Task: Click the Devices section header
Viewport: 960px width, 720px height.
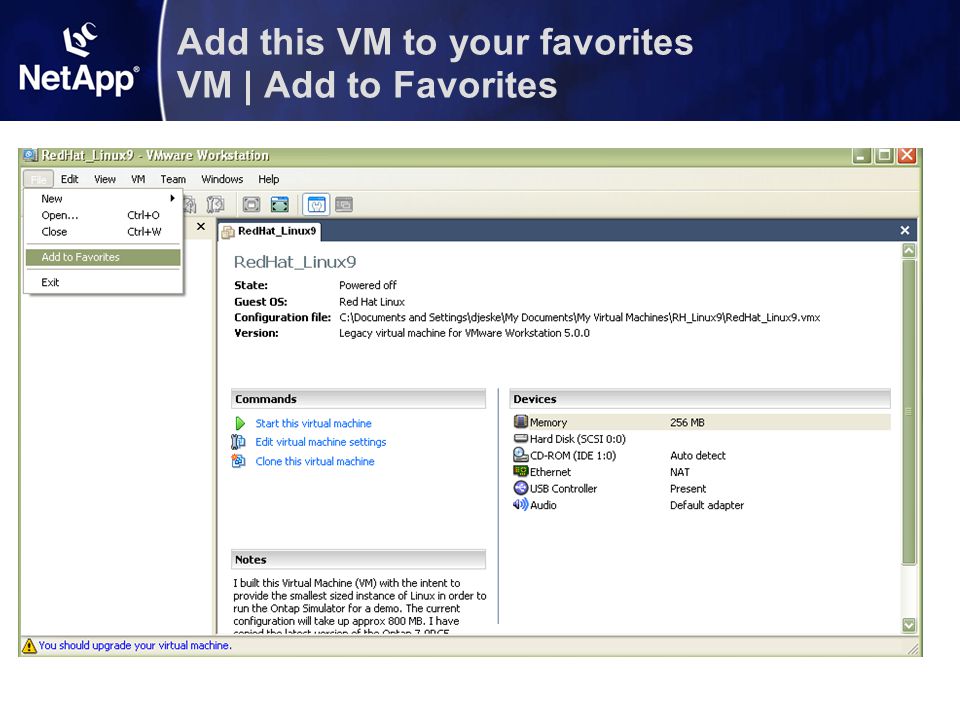Action: (700, 399)
